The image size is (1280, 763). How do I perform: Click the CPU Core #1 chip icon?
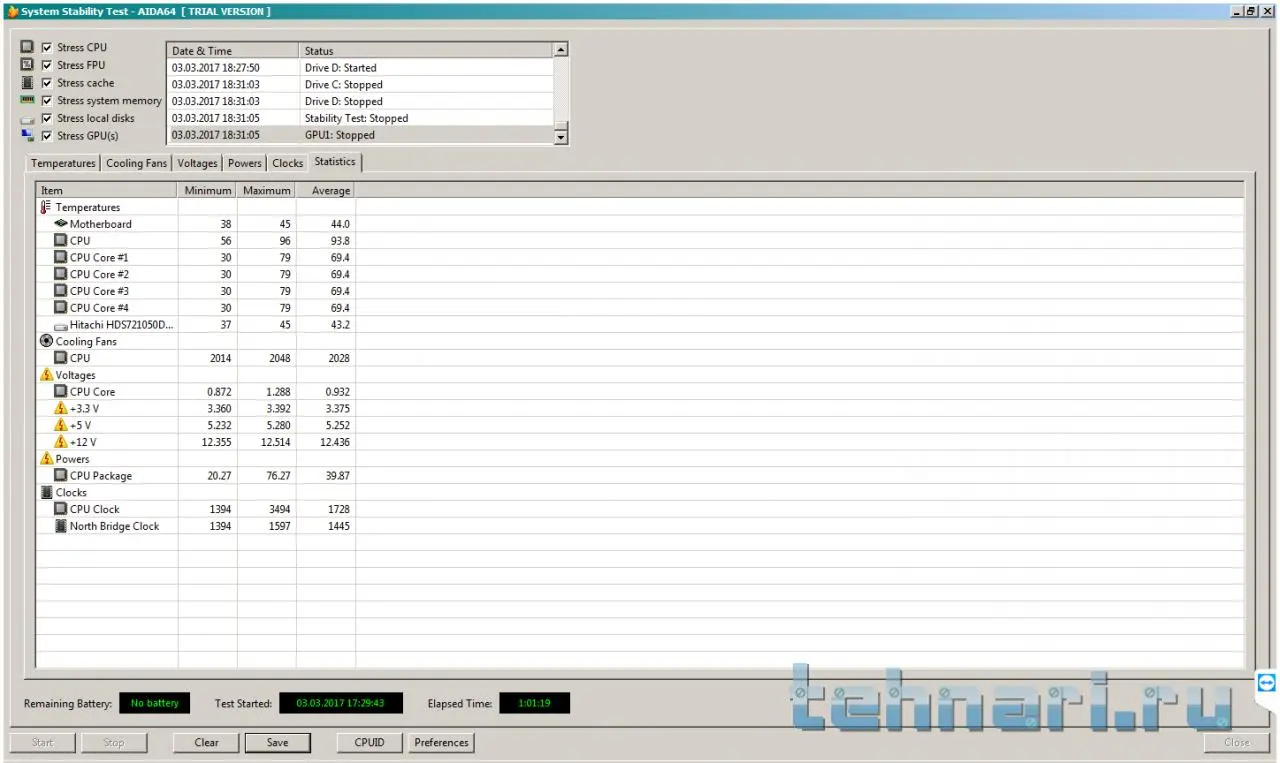(61, 257)
